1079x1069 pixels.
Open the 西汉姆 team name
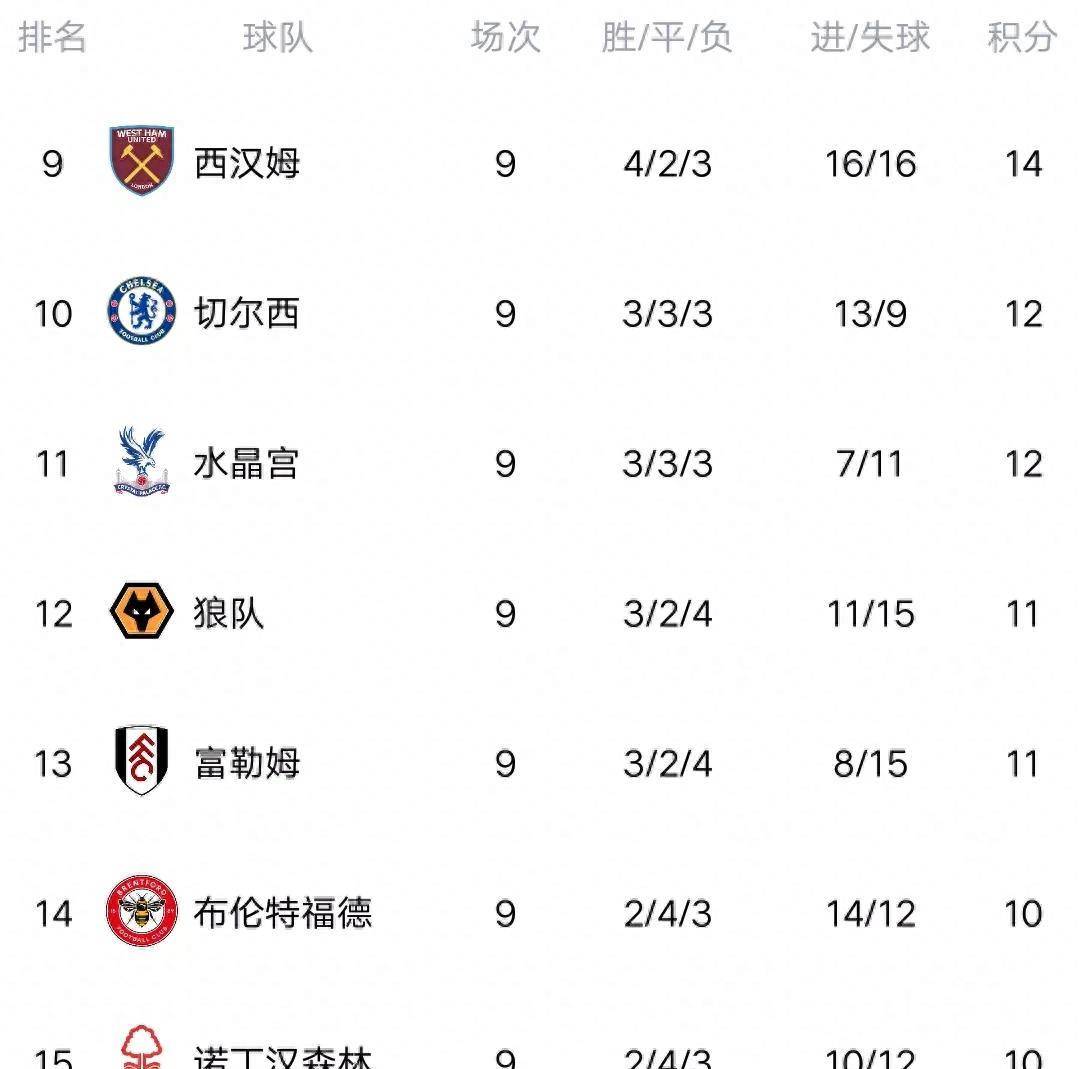click(247, 164)
